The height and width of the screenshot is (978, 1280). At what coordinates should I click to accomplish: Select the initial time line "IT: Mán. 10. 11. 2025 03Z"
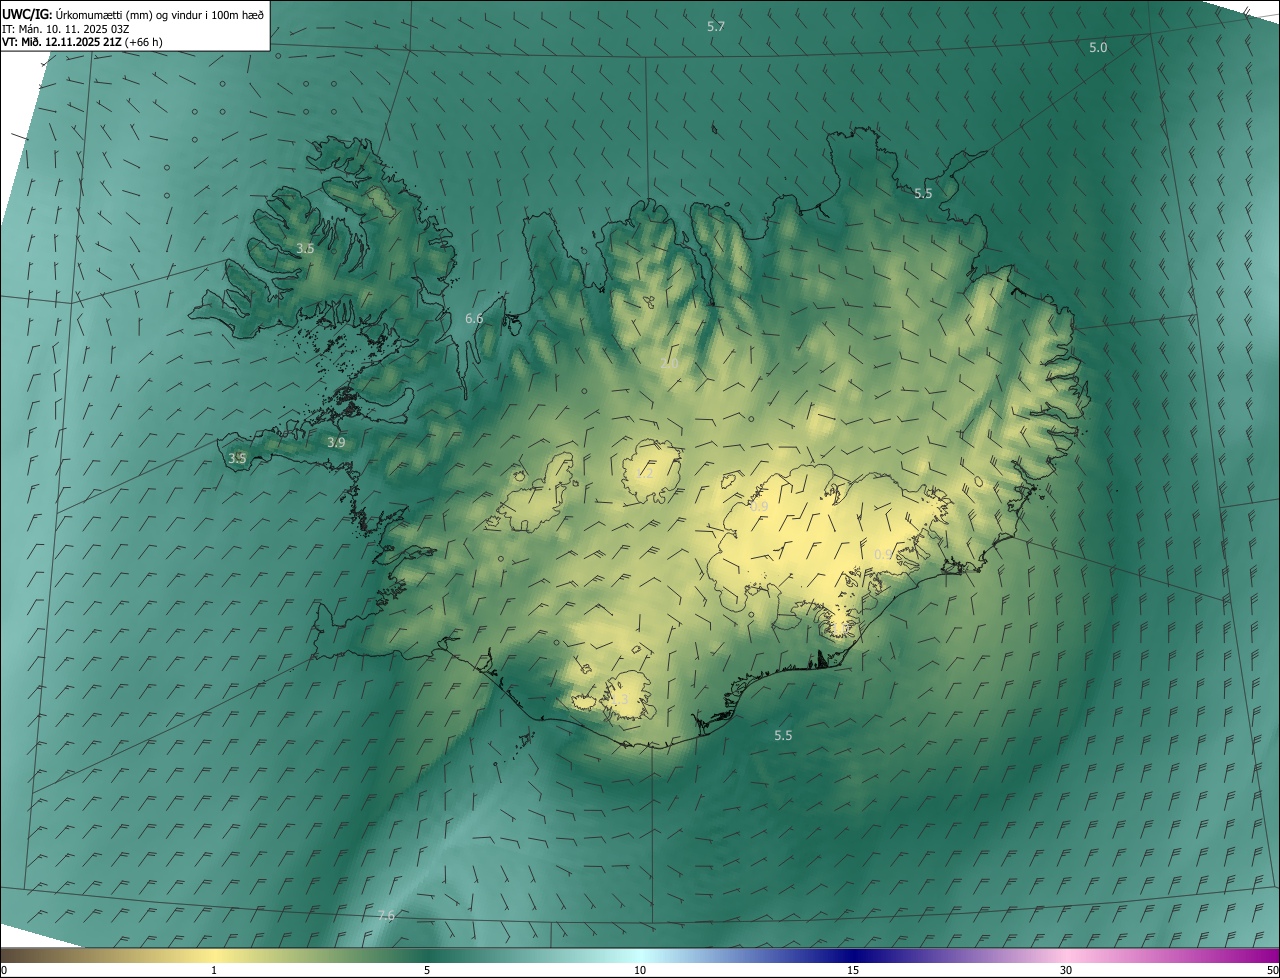(x=65, y=28)
